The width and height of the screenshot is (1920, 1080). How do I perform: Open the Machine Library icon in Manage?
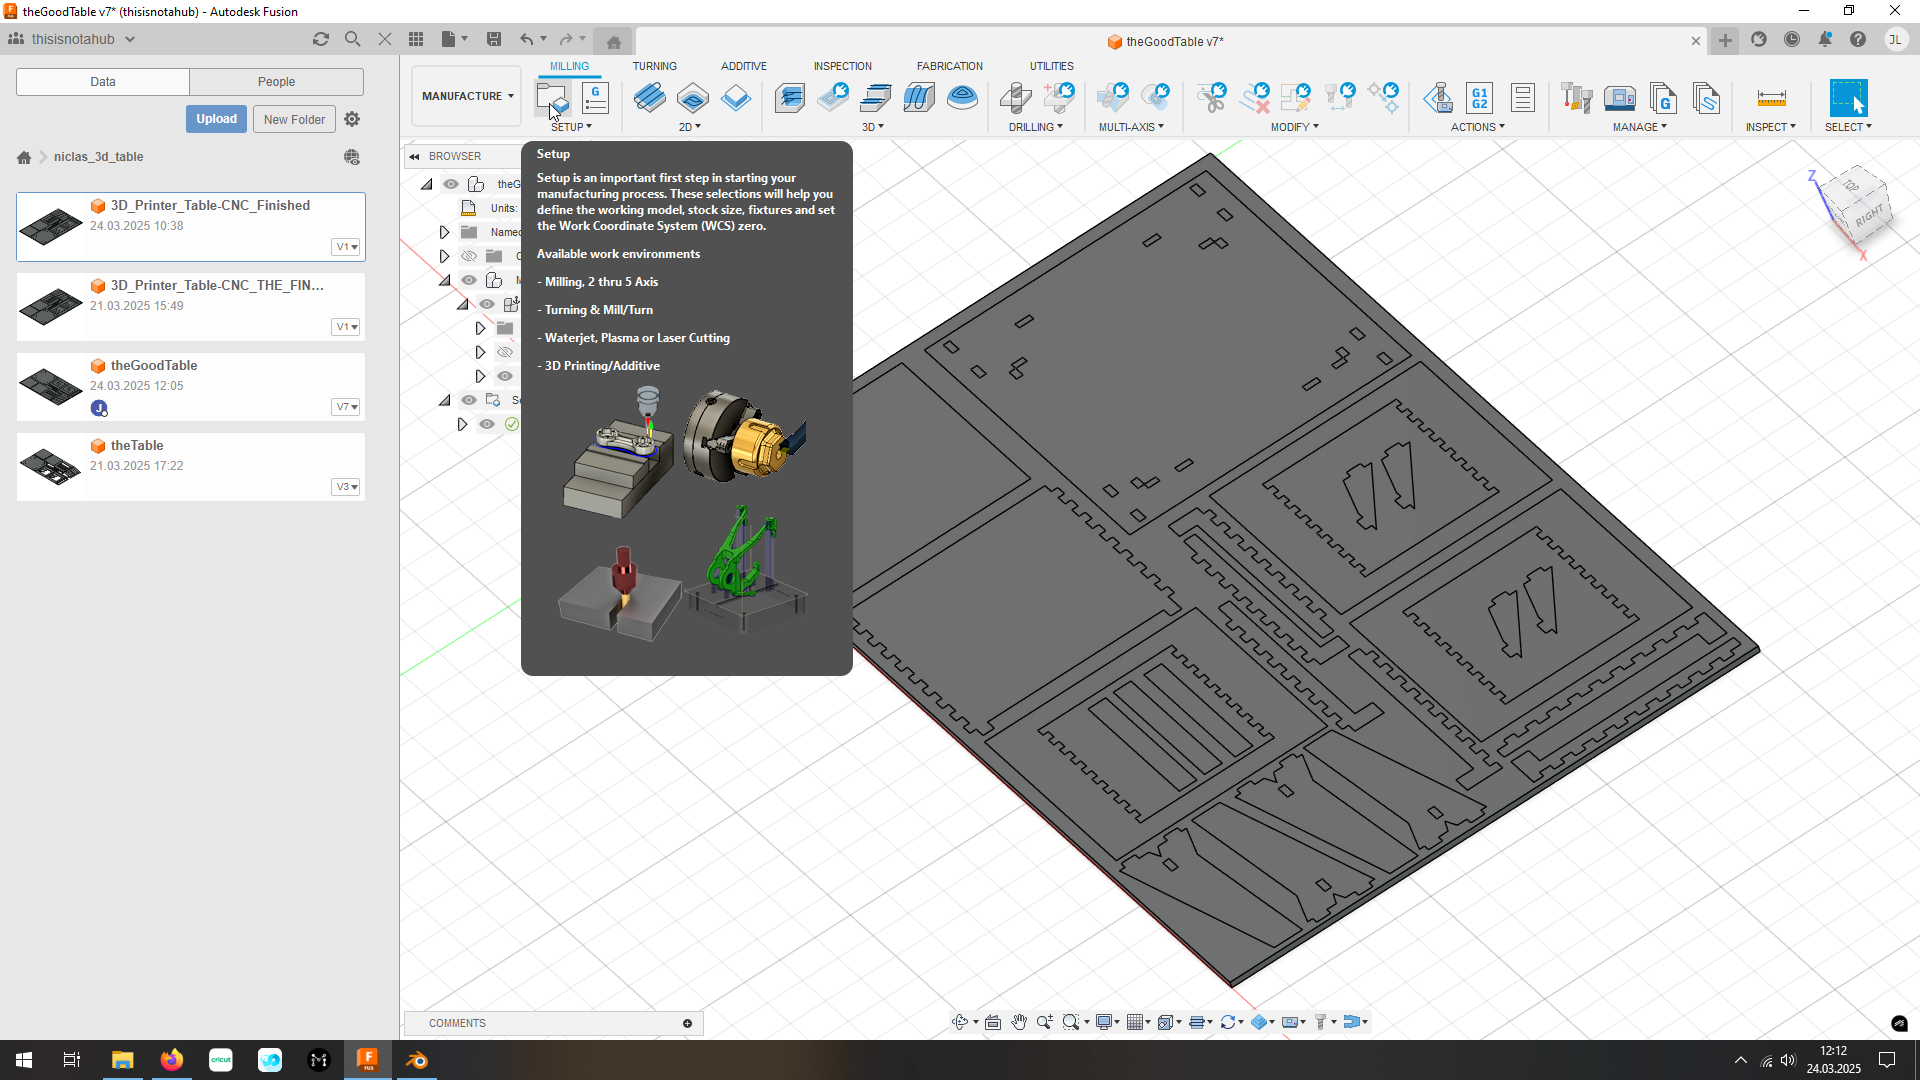[x=1620, y=98]
